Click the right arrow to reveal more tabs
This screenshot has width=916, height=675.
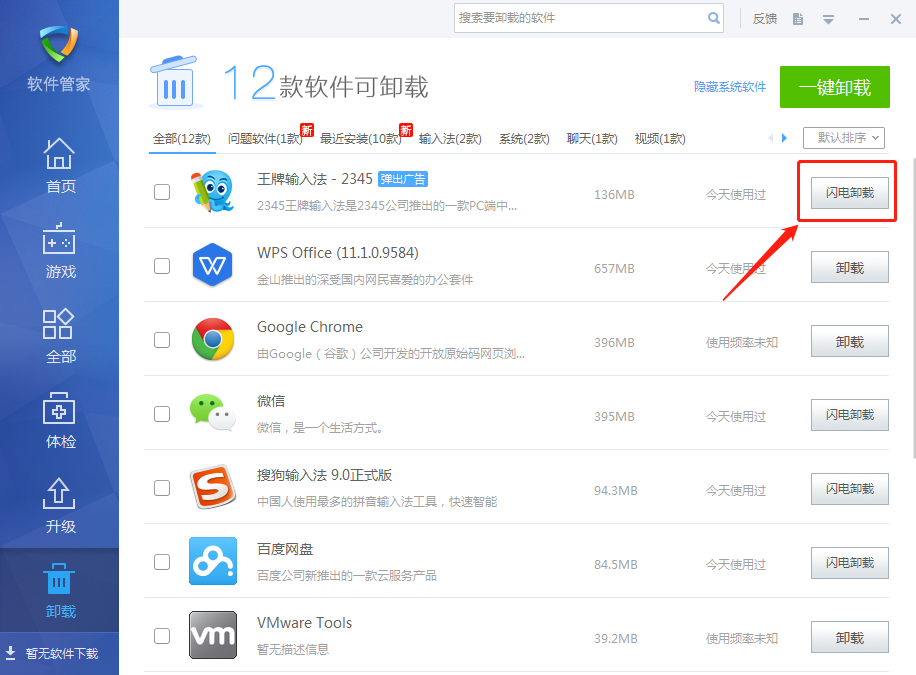click(785, 137)
